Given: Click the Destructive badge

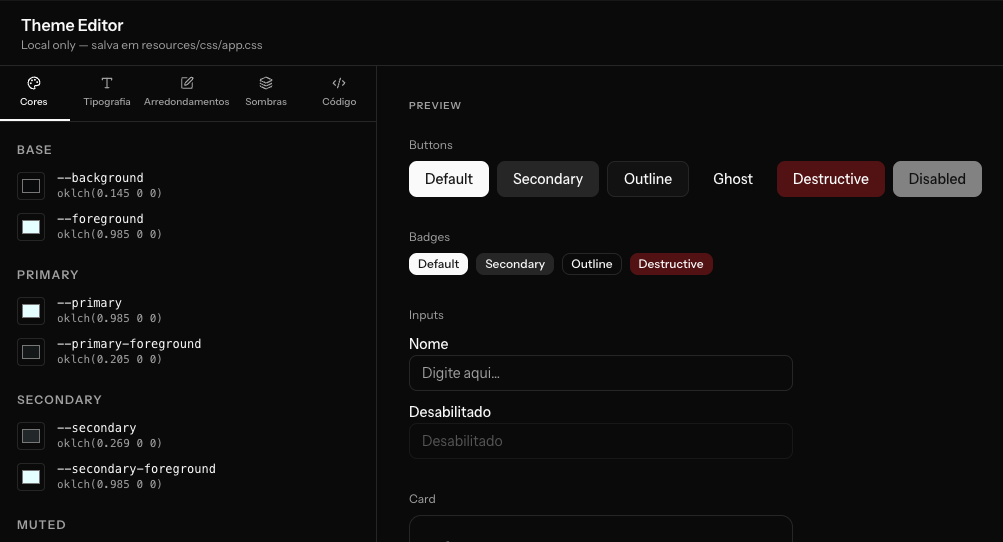Looking at the screenshot, I should pyautogui.click(x=671, y=264).
